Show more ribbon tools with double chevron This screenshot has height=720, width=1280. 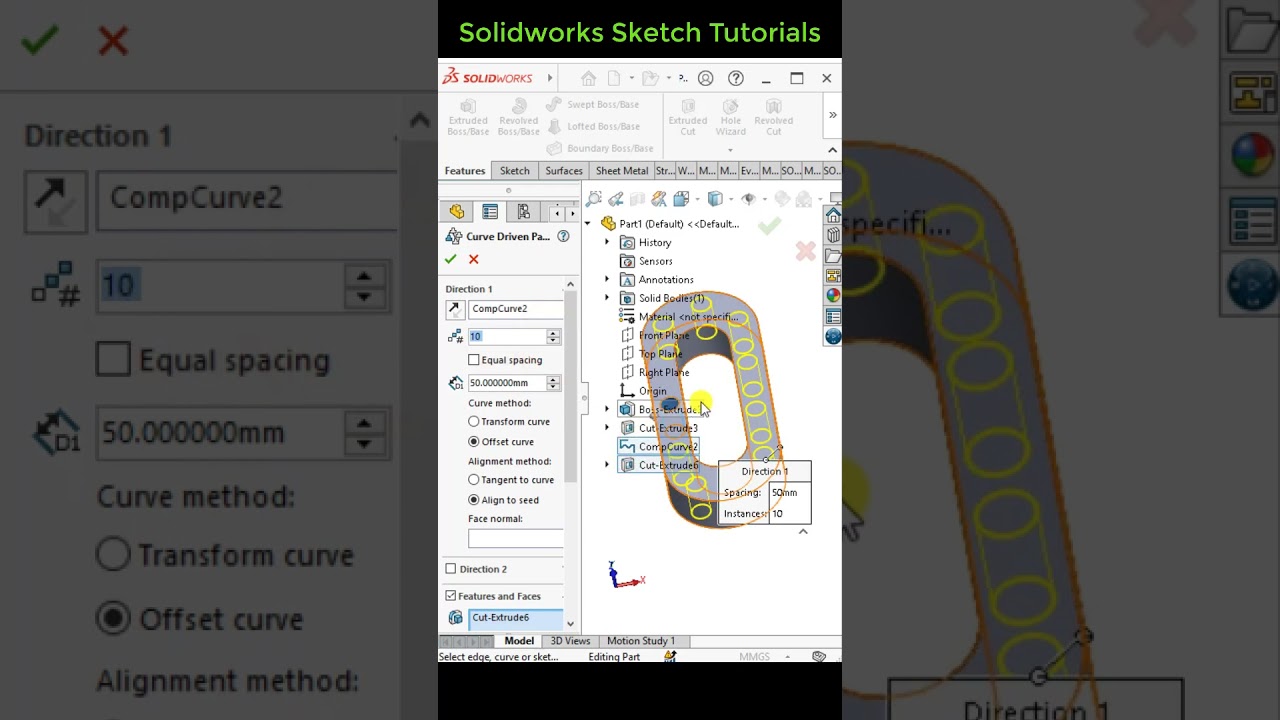832,115
